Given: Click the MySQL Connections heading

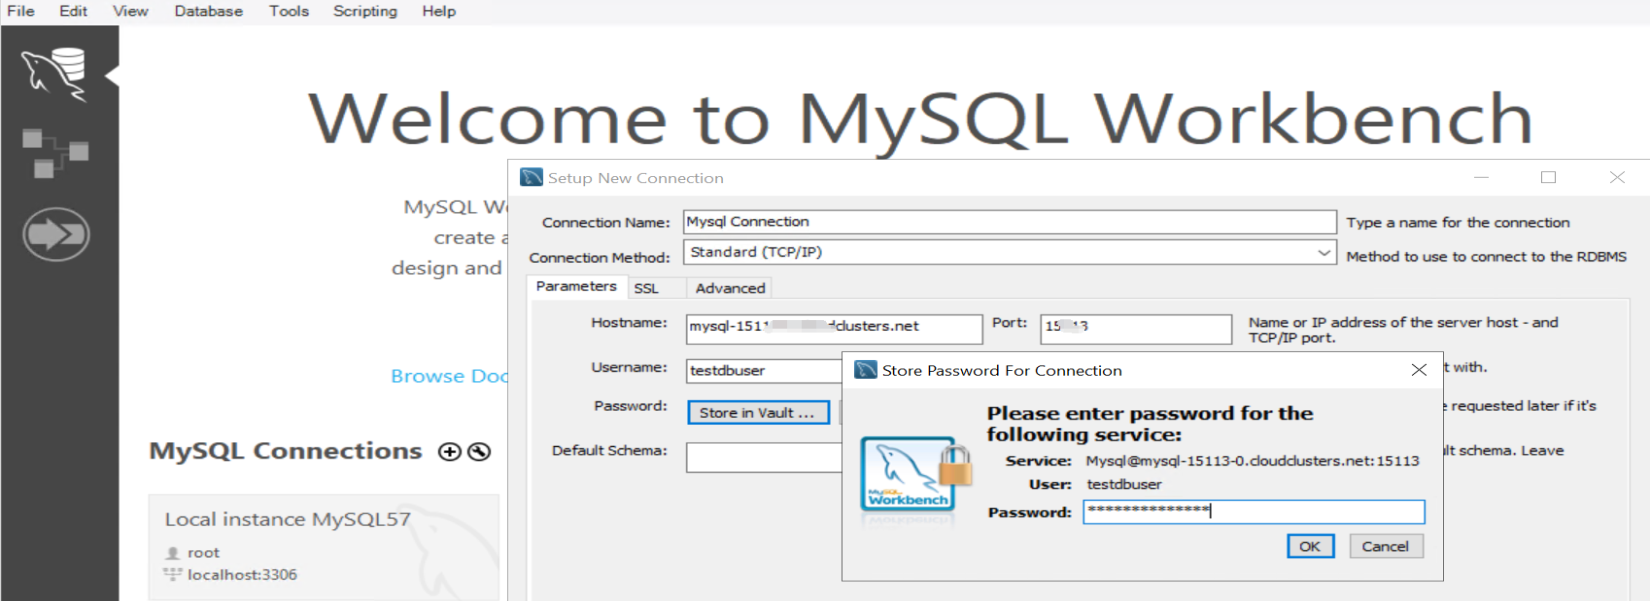Looking at the screenshot, I should 285,451.
